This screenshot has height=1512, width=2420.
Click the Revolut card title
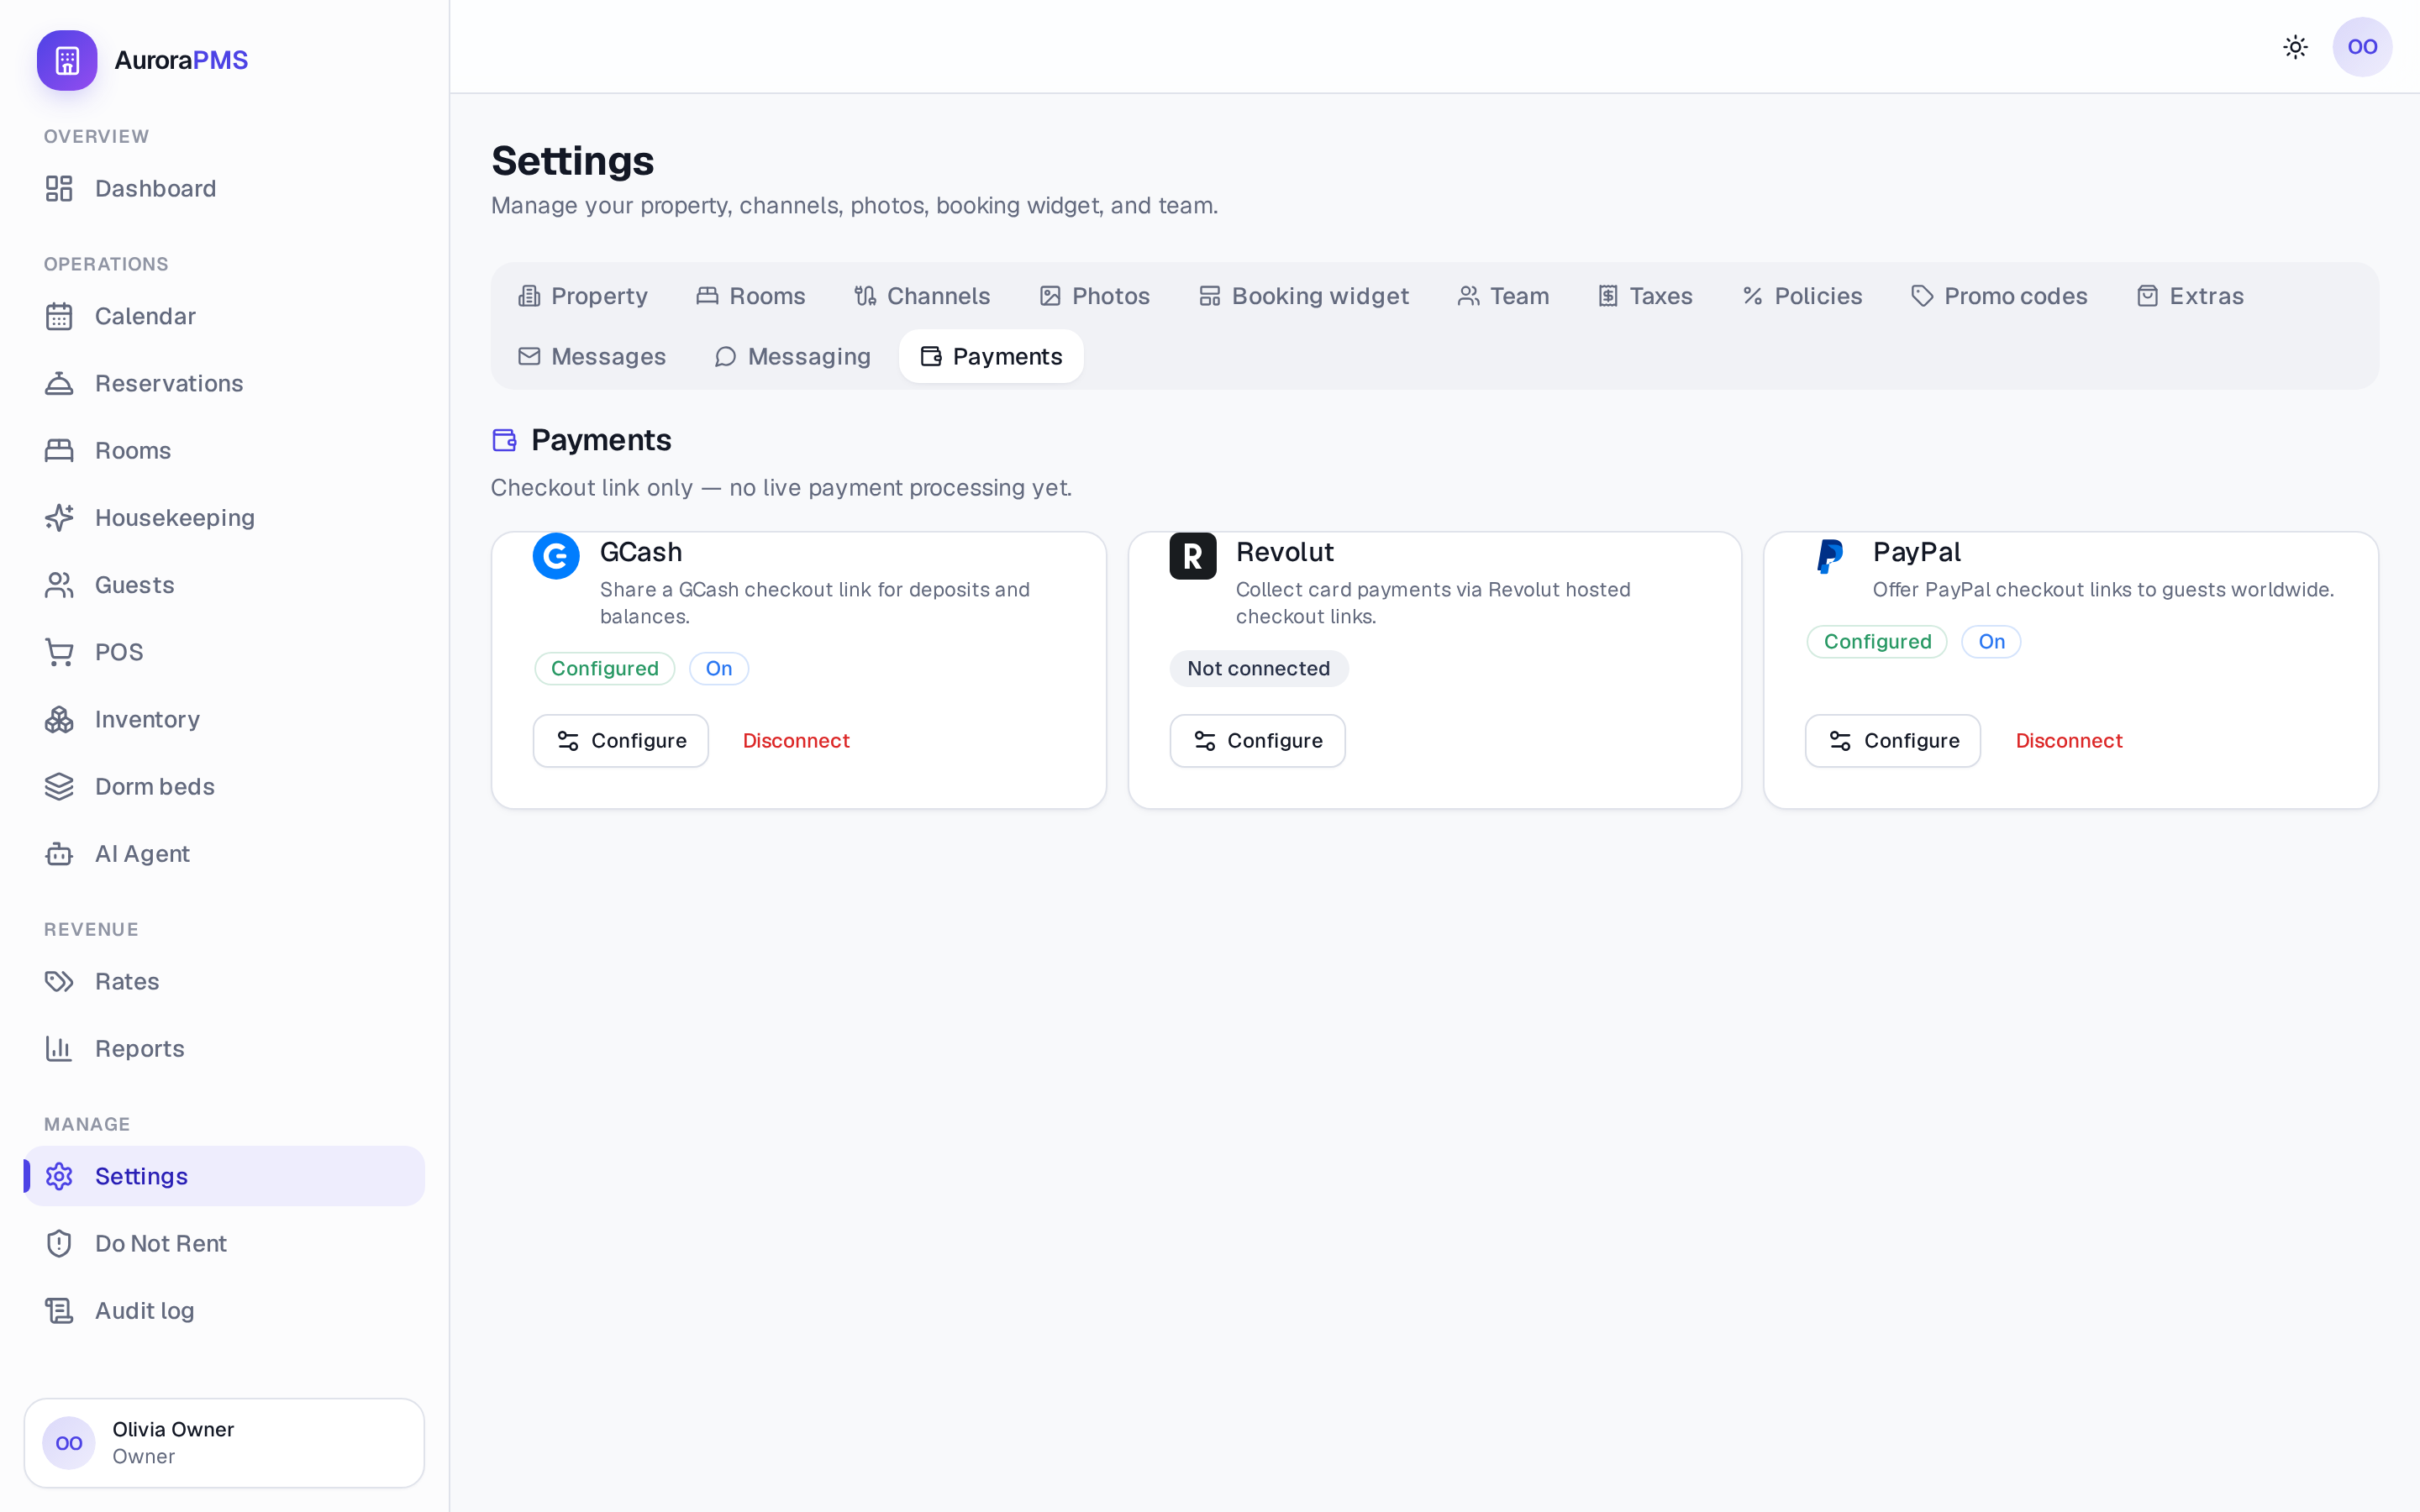click(x=1285, y=552)
